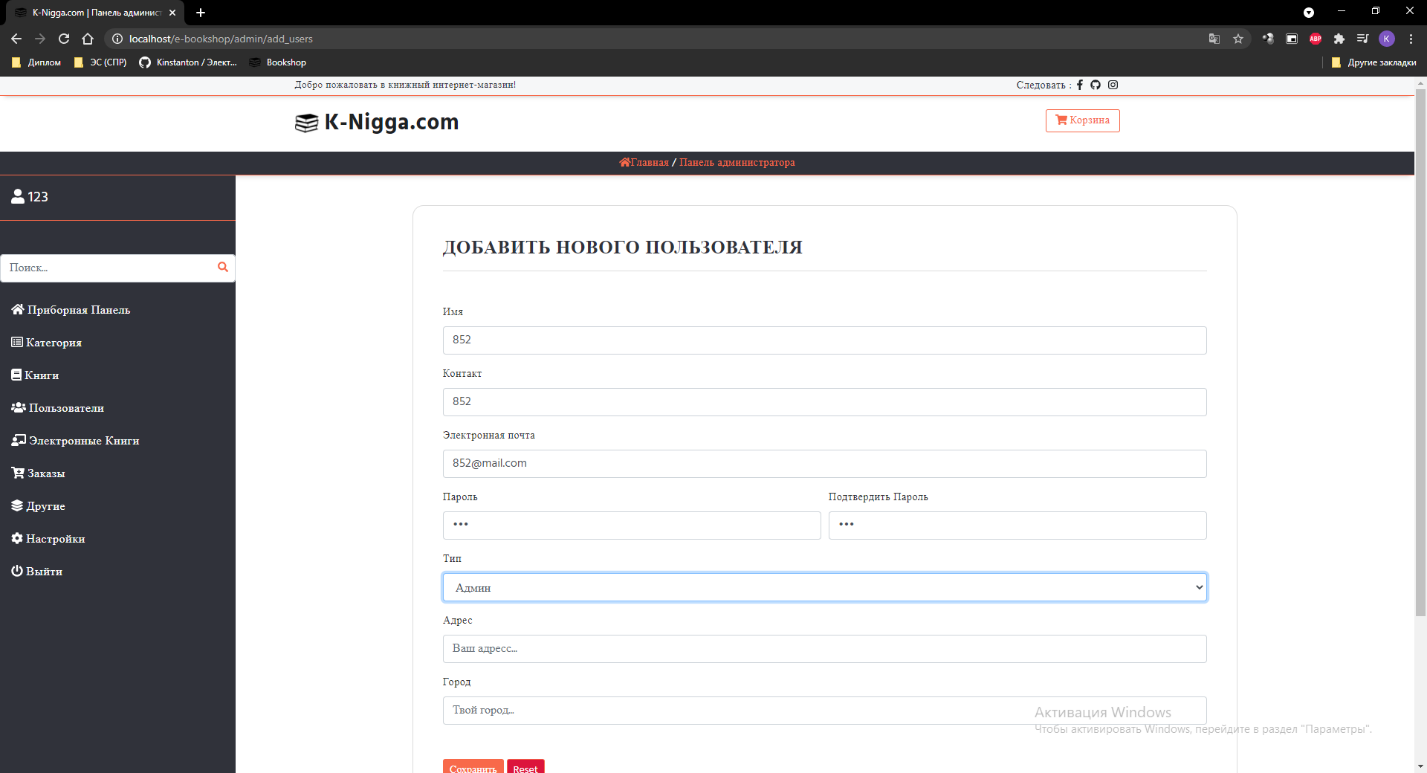The height and width of the screenshot is (773, 1427).
Task: Open the Другие закладки bookmarks folder
Action: 1373,62
